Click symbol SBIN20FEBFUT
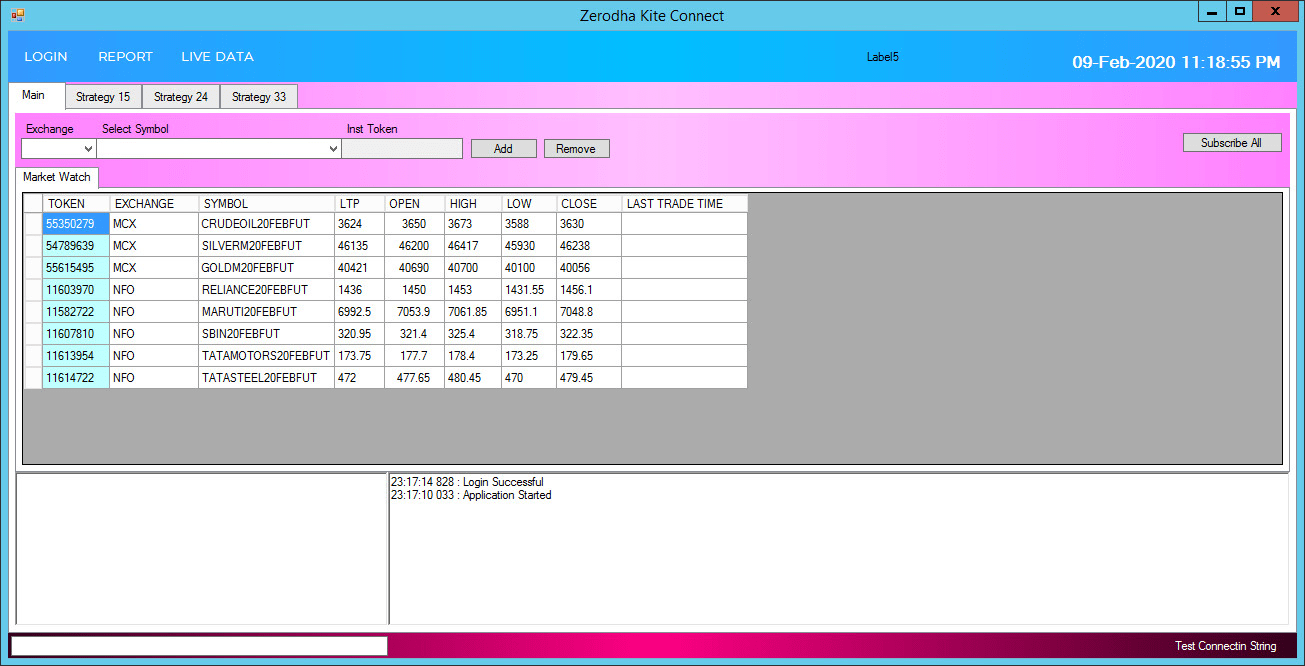The image size is (1305, 666). click(x=267, y=334)
